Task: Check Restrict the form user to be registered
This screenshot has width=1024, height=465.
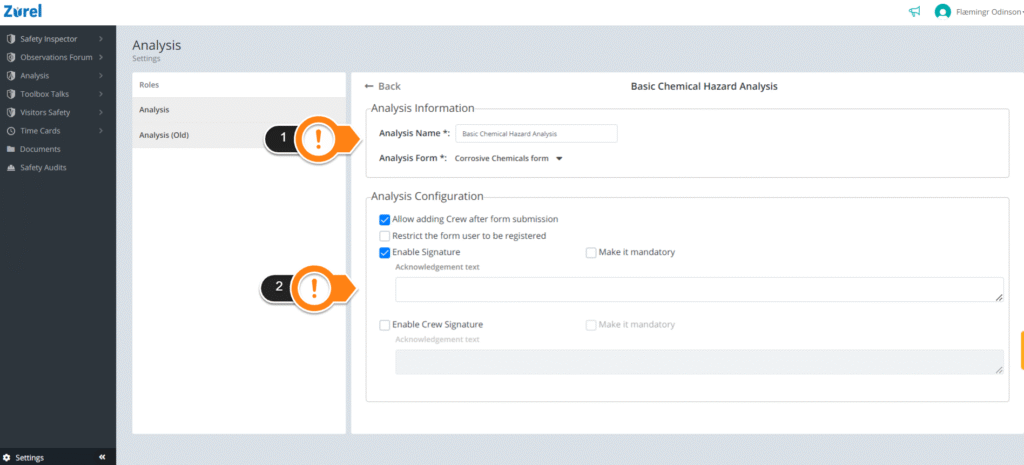Action: click(x=385, y=236)
